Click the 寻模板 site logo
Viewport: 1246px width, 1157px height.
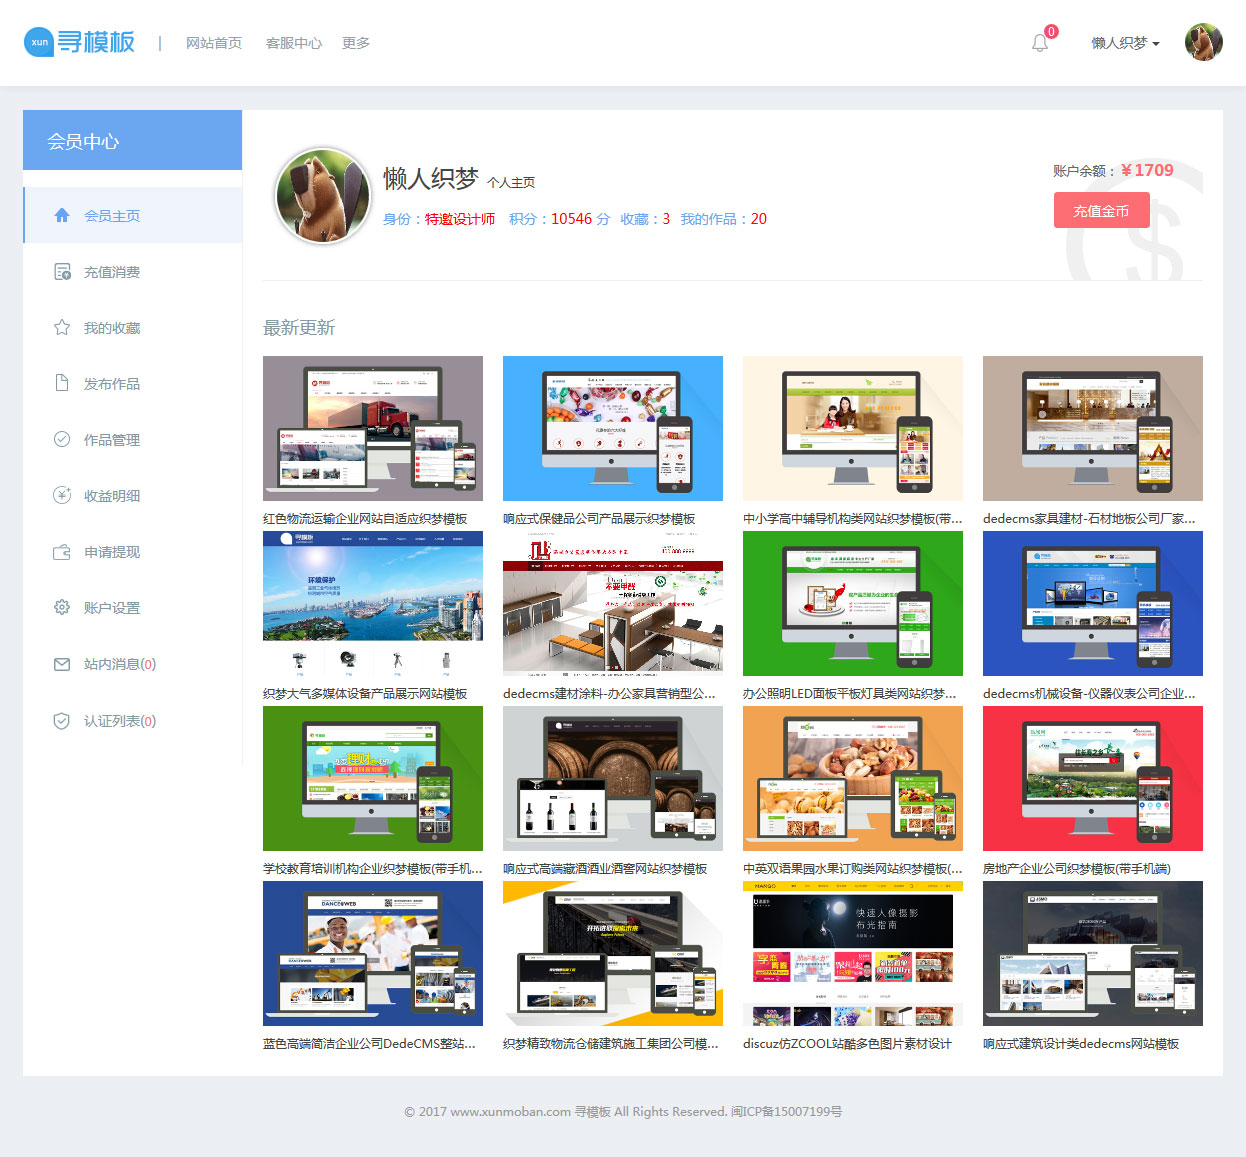pos(80,42)
